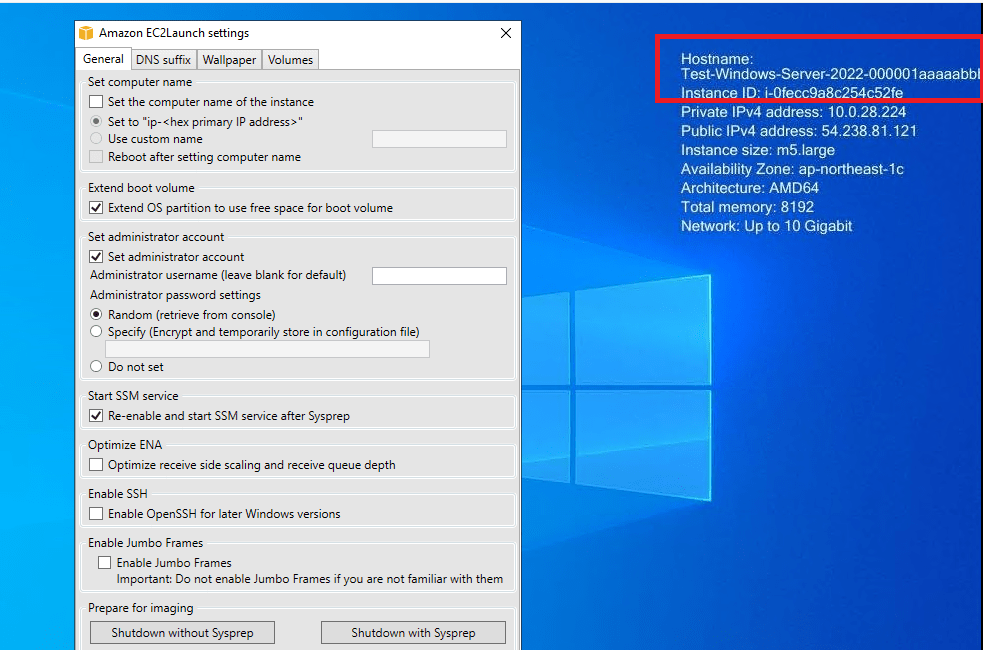983x650 pixels.
Task: Open the Wallpaper tab
Action: pyautogui.click(x=229, y=60)
